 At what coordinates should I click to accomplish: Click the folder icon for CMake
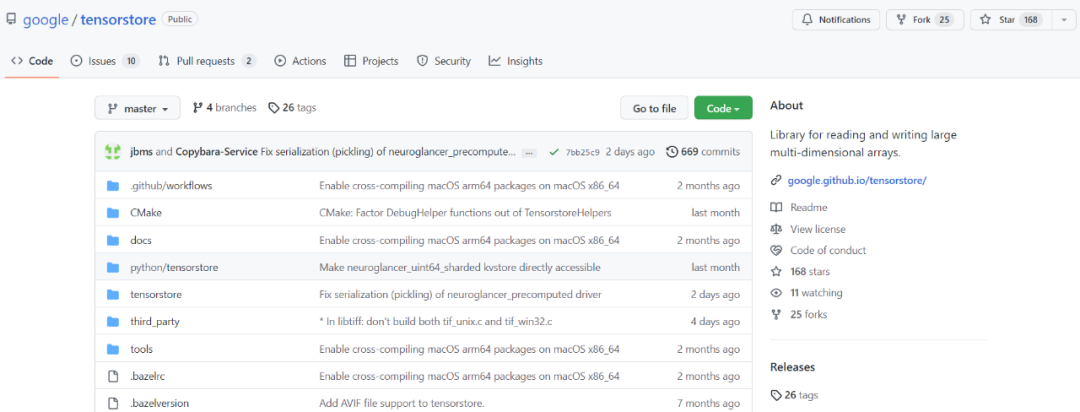[x=114, y=213]
